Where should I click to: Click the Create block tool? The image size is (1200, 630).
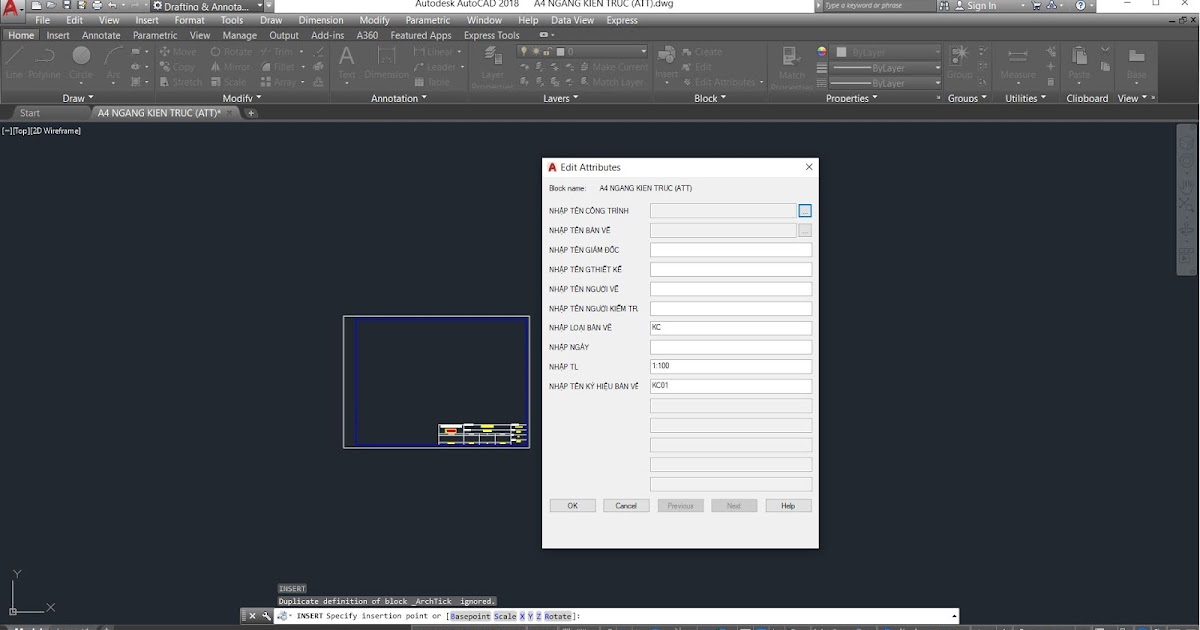(x=702, y=52)
